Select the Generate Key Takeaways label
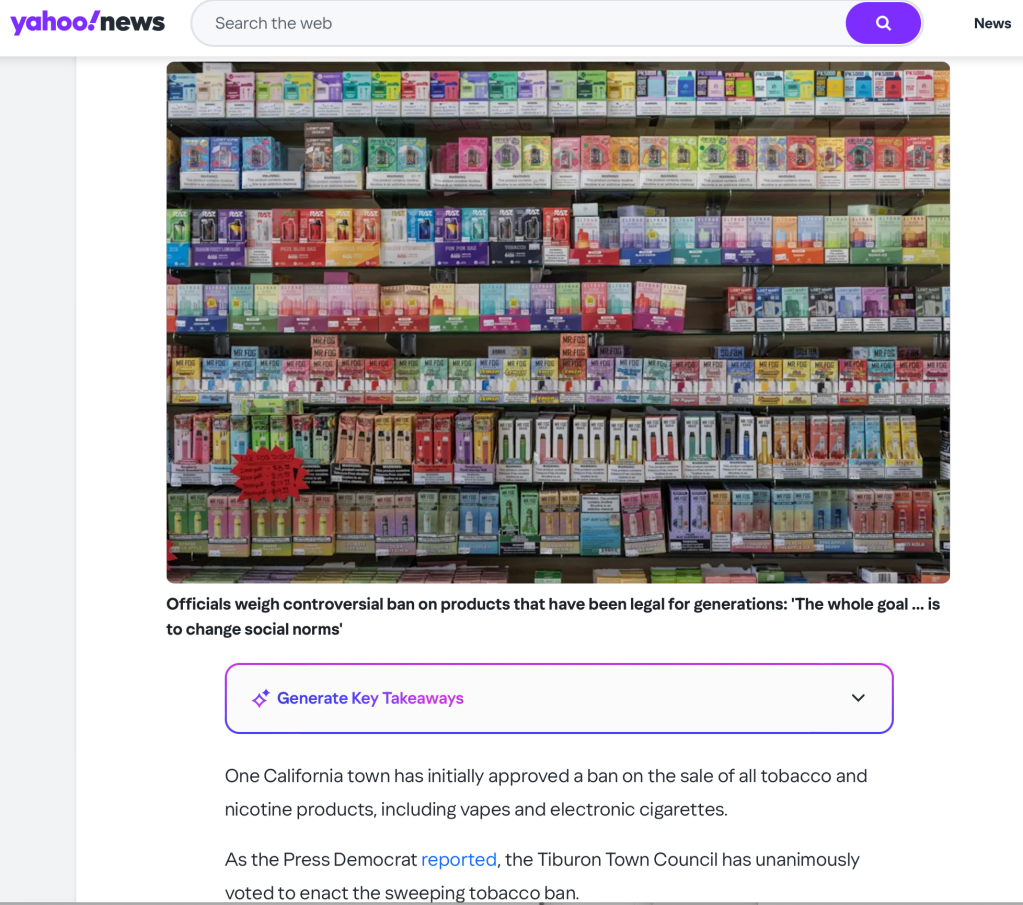1023x905 pixels. click(x=370, y=698)
